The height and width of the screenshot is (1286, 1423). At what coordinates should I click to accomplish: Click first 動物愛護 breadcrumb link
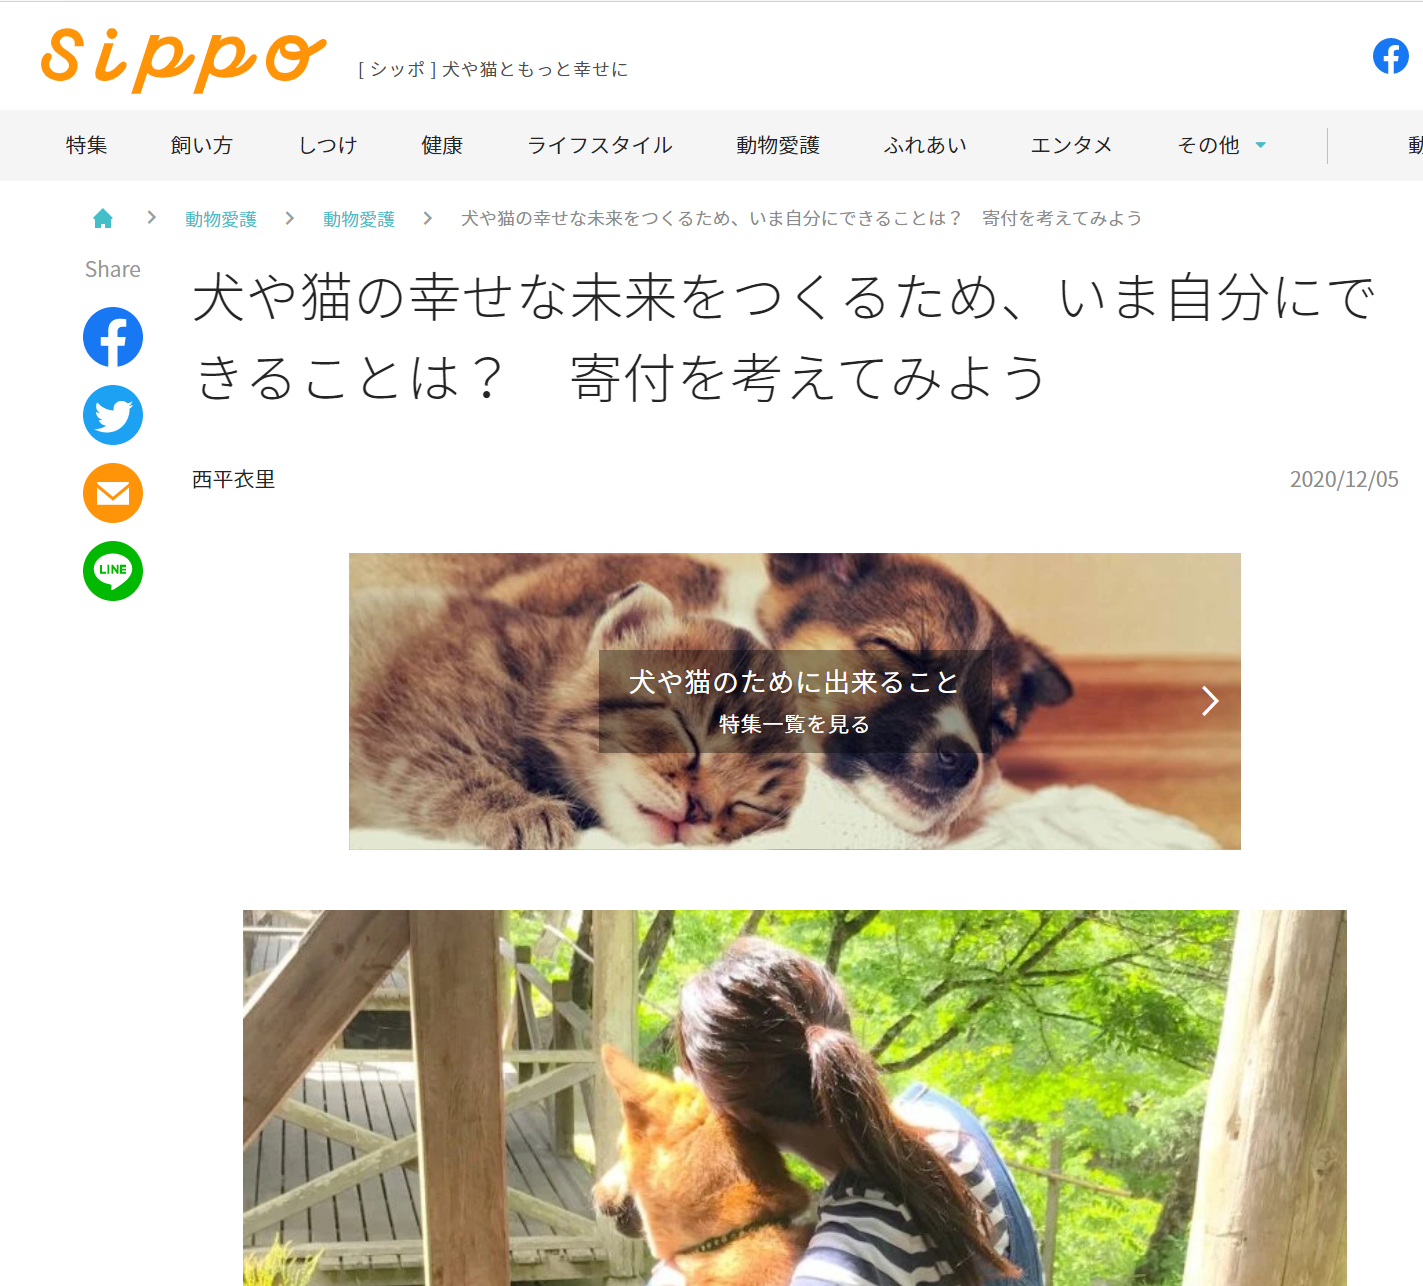coord(221,219)
